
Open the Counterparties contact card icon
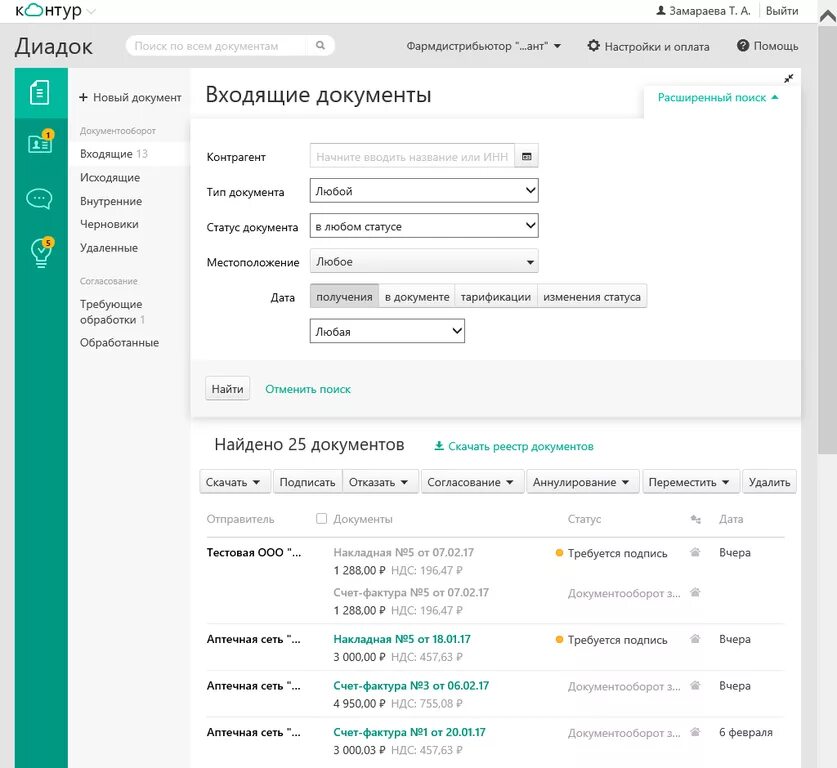click(x=41, y=142)
